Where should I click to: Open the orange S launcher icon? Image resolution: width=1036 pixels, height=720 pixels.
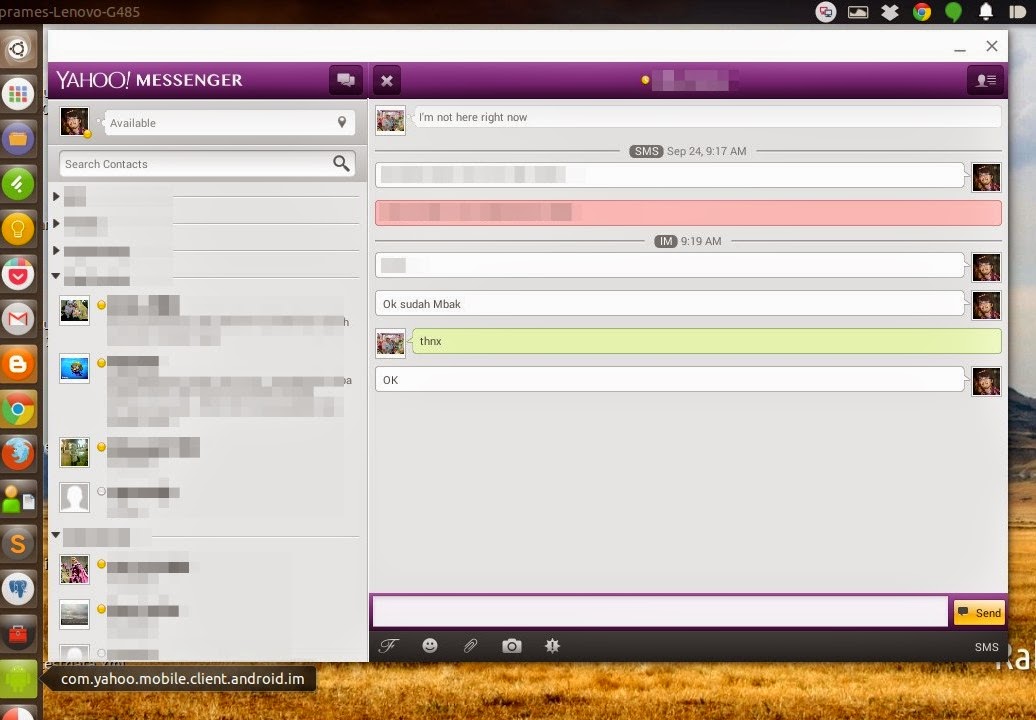[x=18, y=544]
